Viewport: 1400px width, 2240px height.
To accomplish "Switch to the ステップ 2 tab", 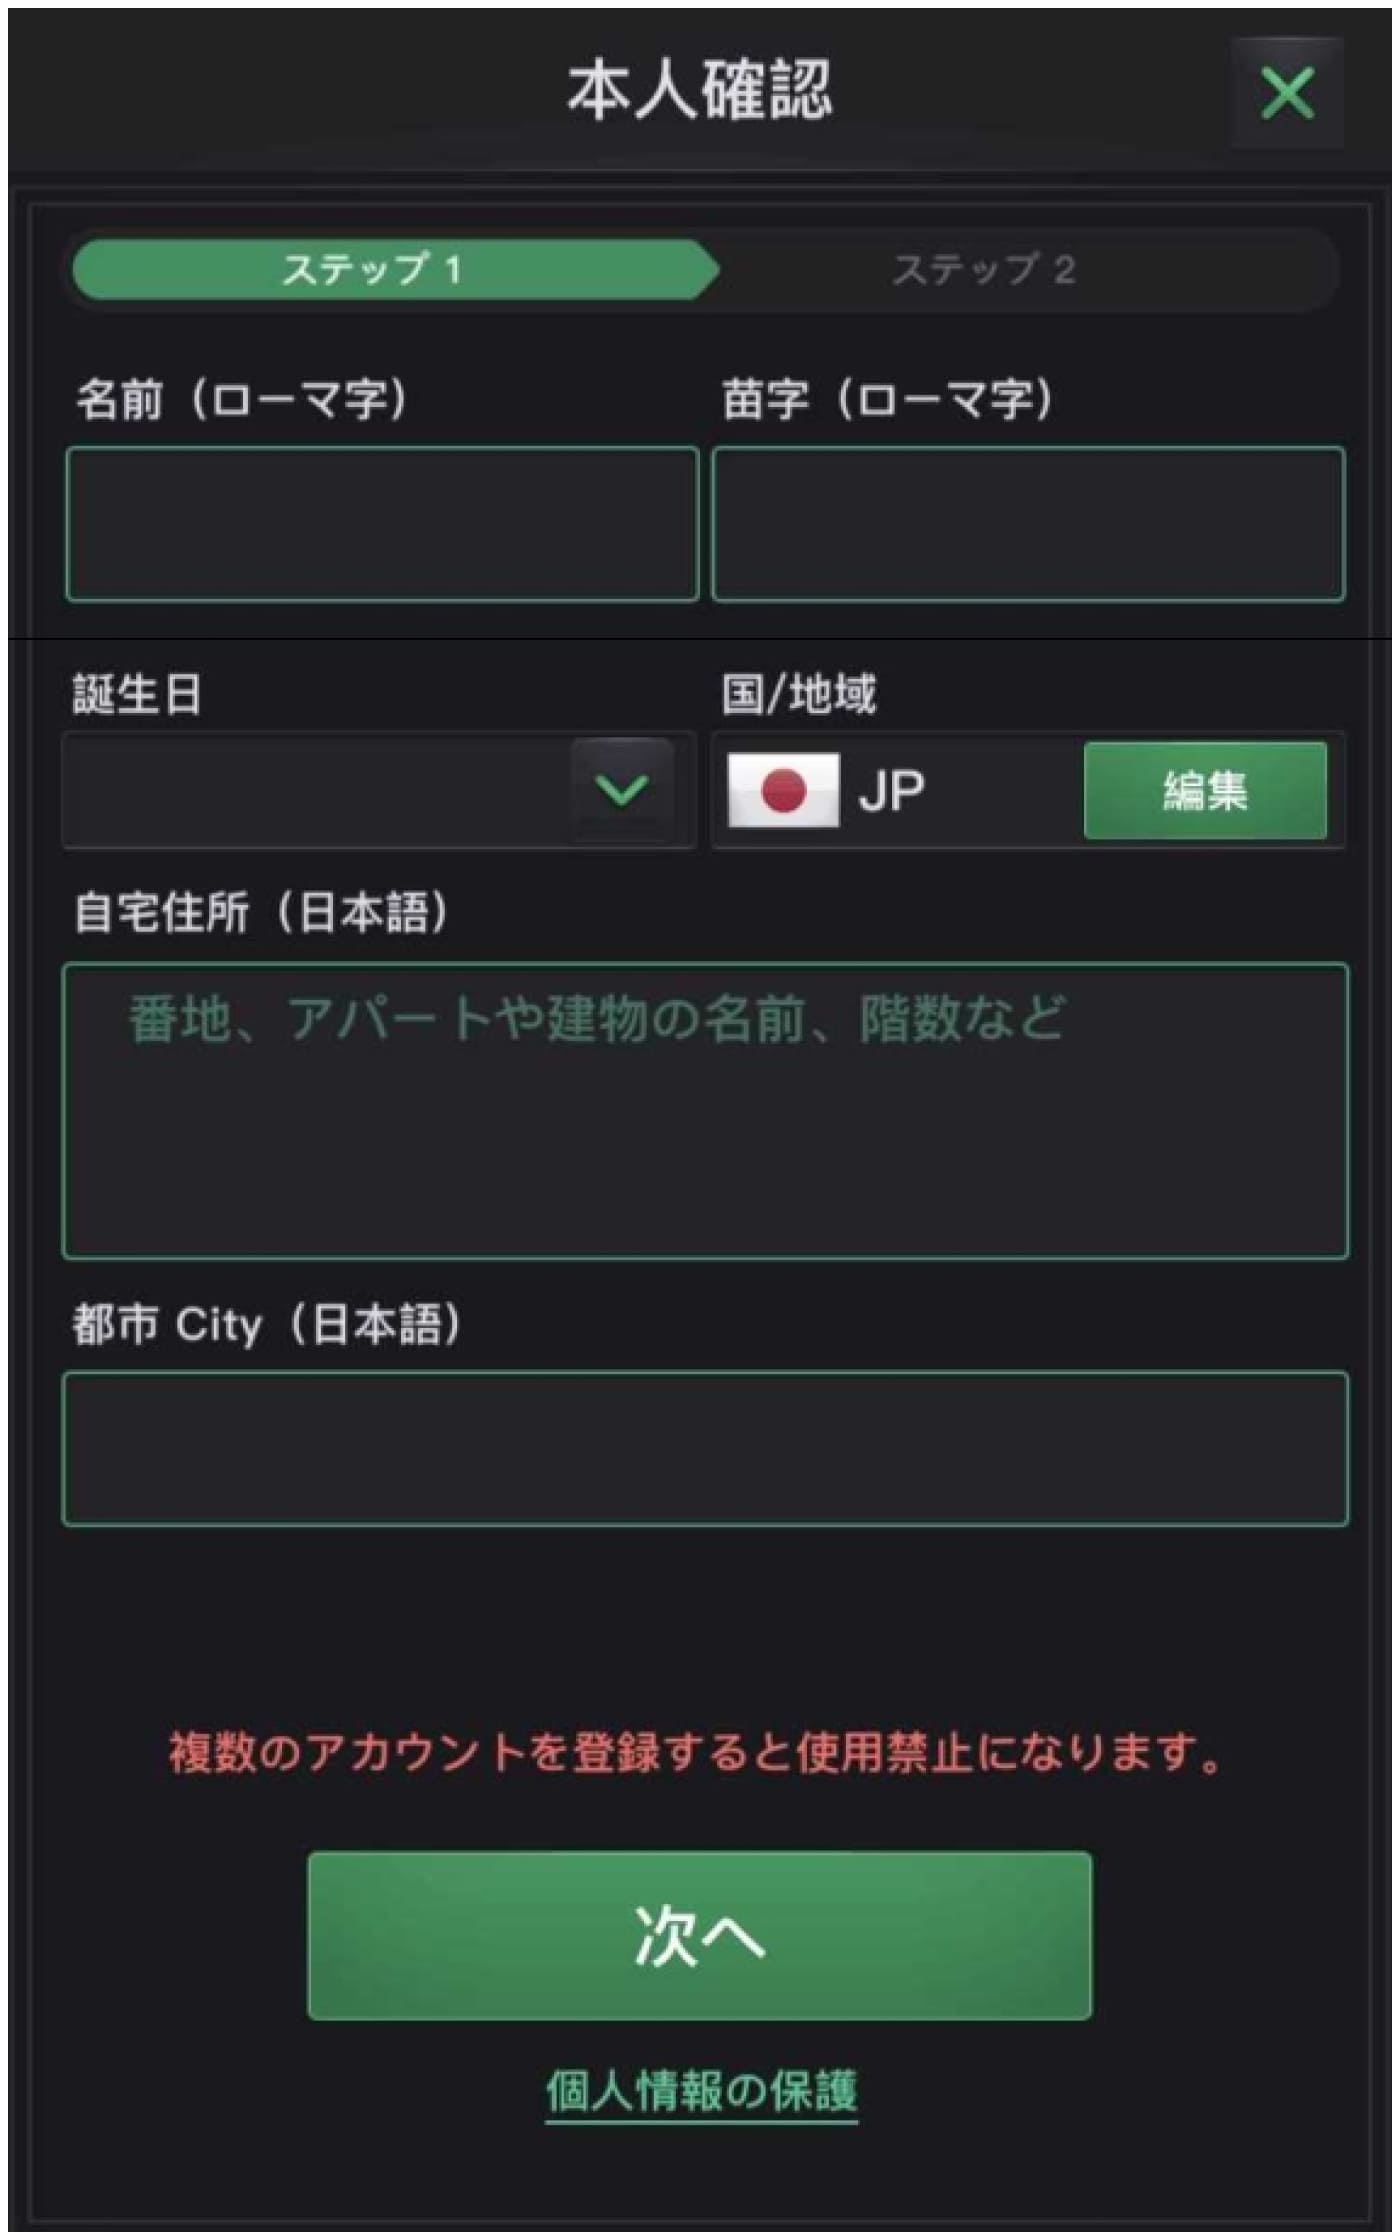I will [985, 270].
